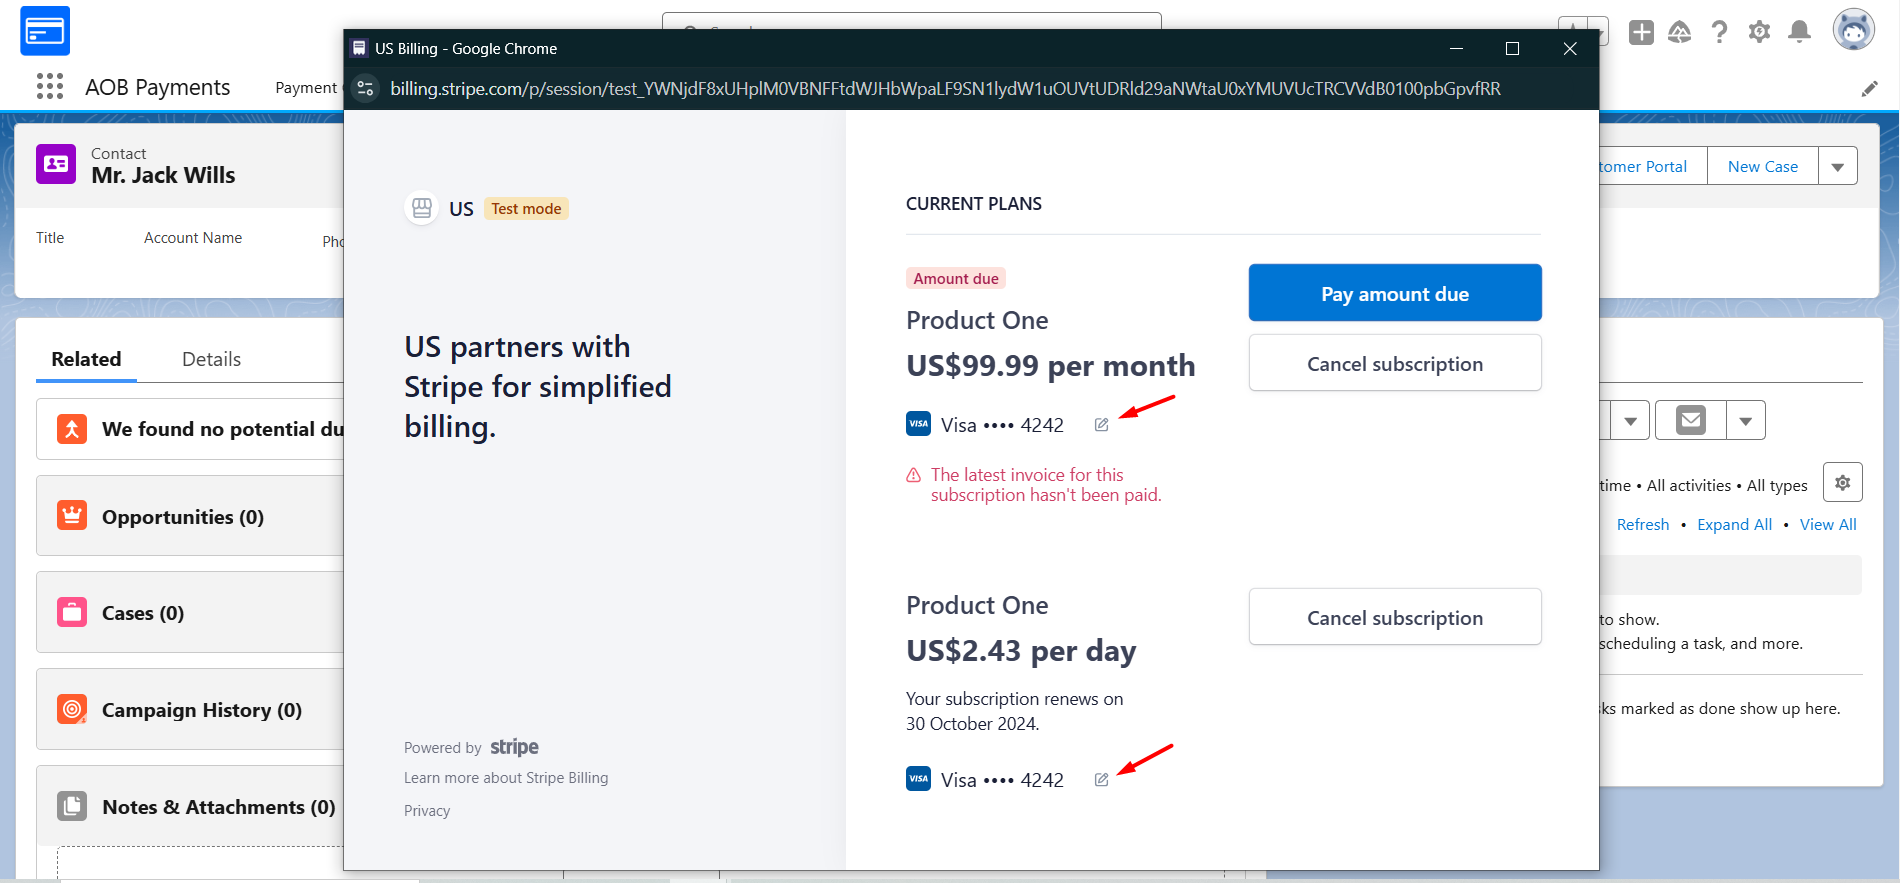Open the notifications bell
Screen dimensions: 1900x883
(x=1799, y=32)
